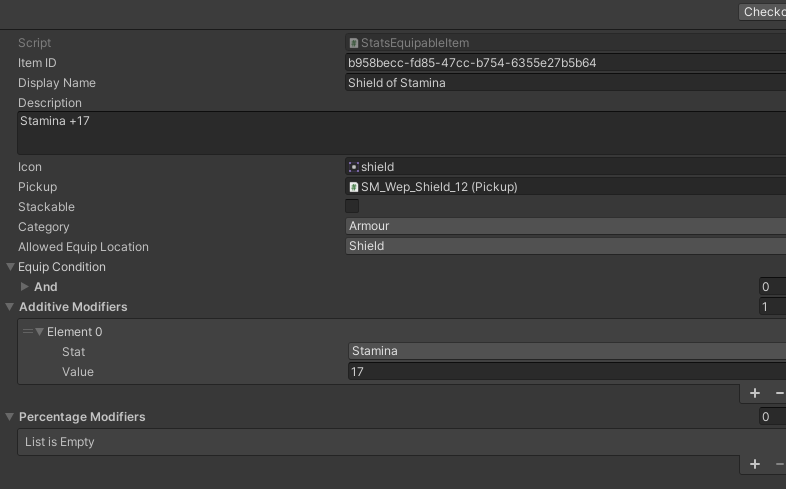This screenshot has height=489, width=803.
Task: Click the Stat label under Element 0
Action: click(73, 352)
